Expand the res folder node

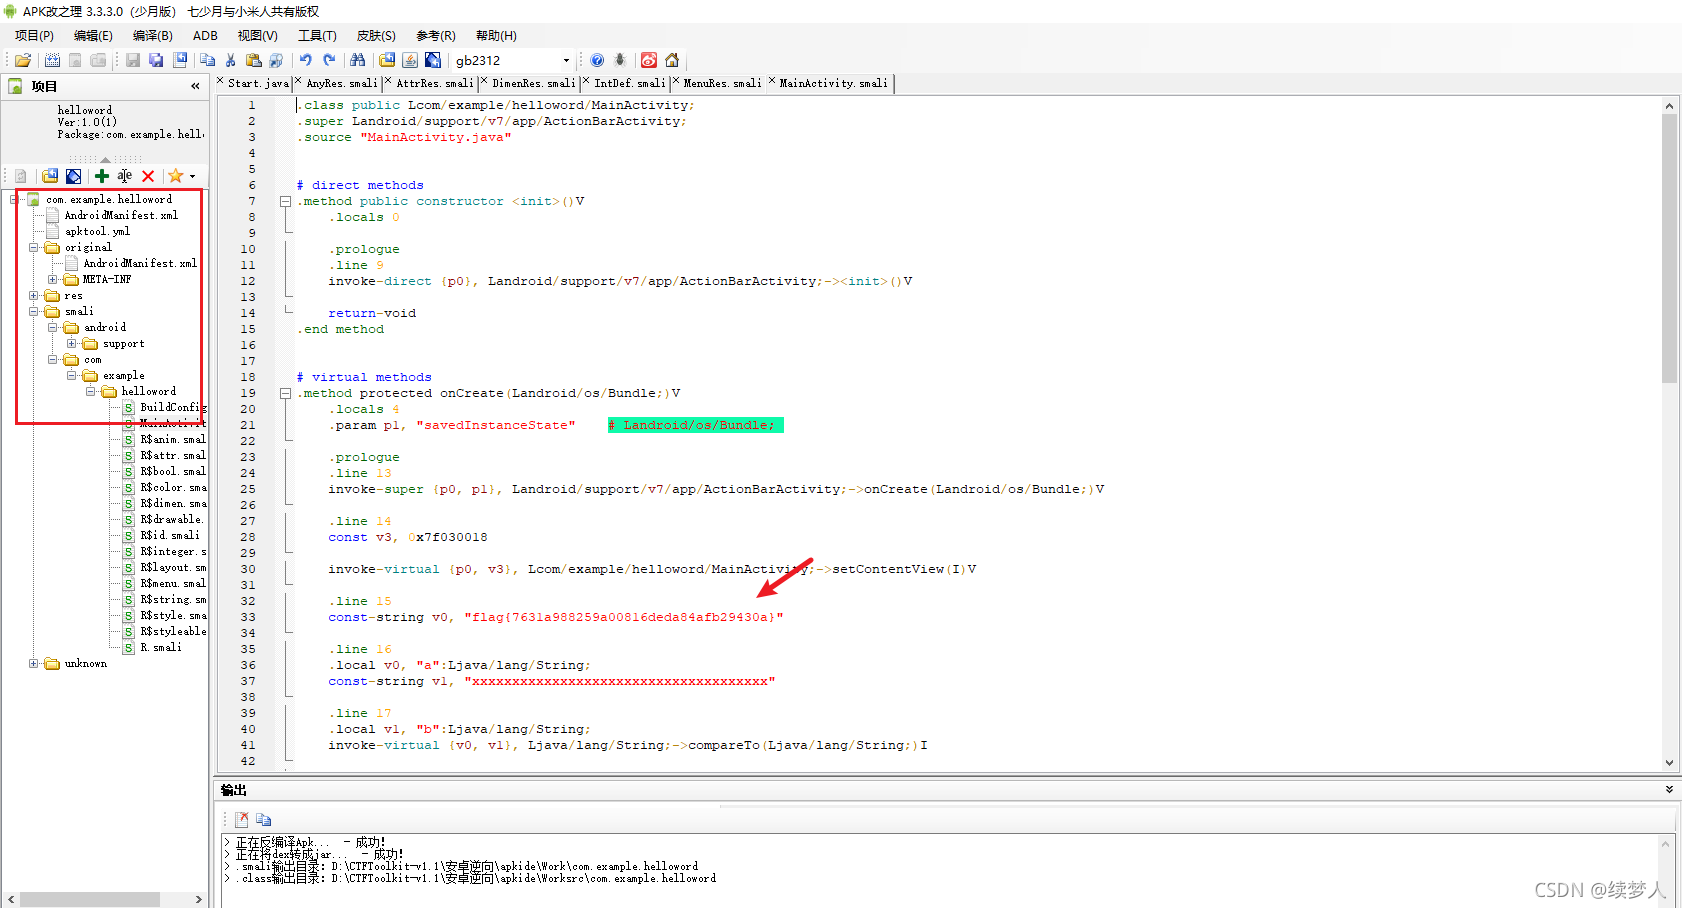click(x=33, y=296)
